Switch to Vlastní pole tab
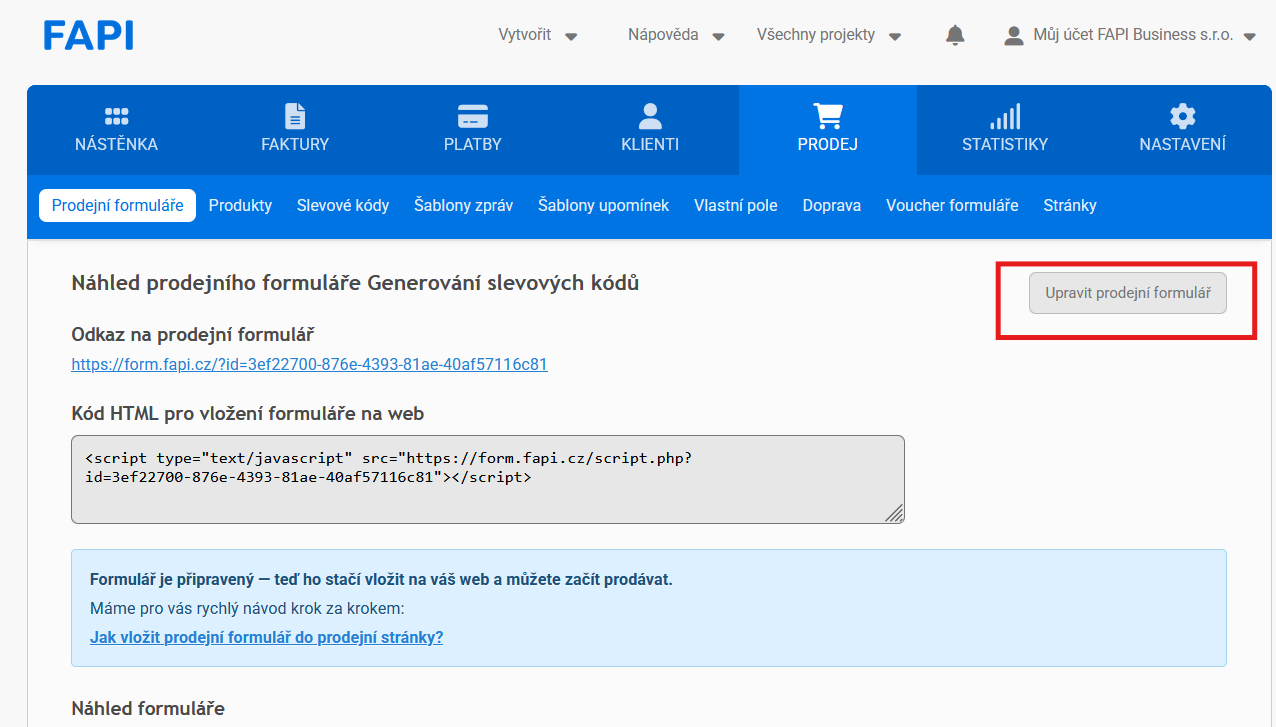Viewport: 1276px width, 727px height. [736, 205]
